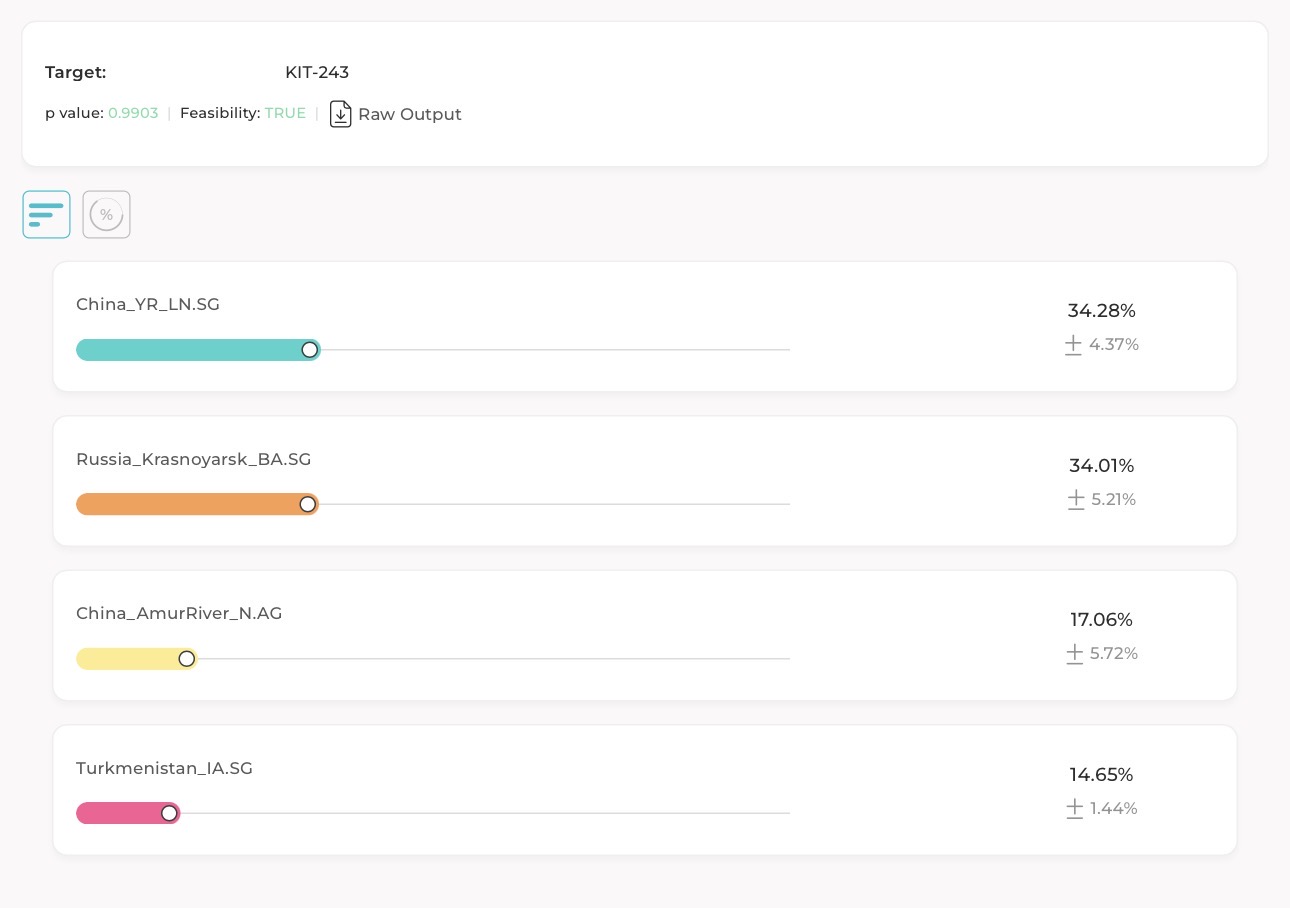Click the pink Turkmenistan bar
This screenshot has height=908, width=1290.
click(119, 813)
